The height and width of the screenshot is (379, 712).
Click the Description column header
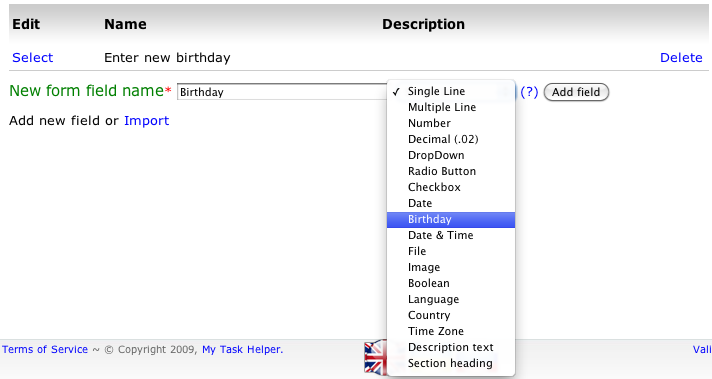point(423,24)
